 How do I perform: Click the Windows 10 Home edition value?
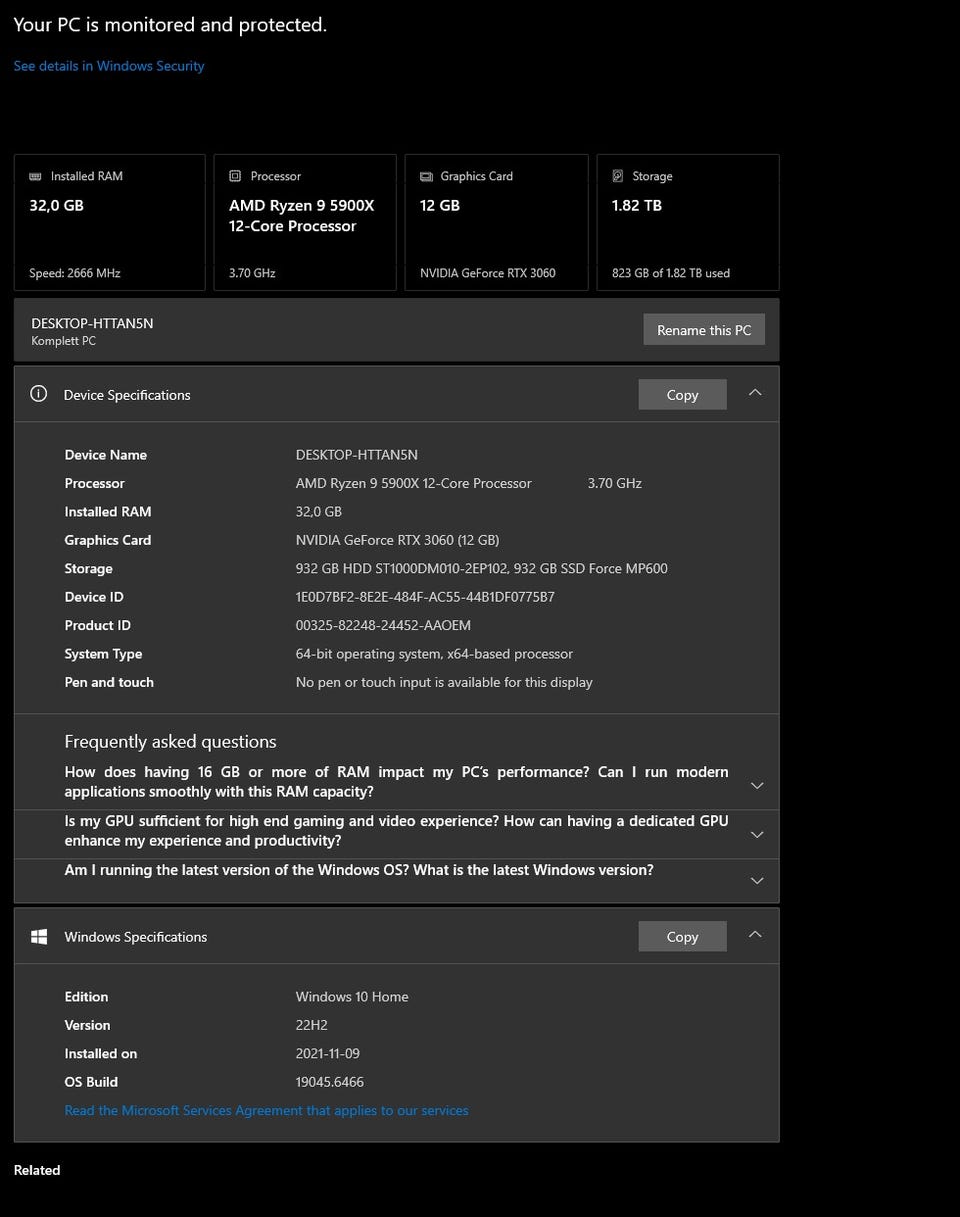point(352,997)
